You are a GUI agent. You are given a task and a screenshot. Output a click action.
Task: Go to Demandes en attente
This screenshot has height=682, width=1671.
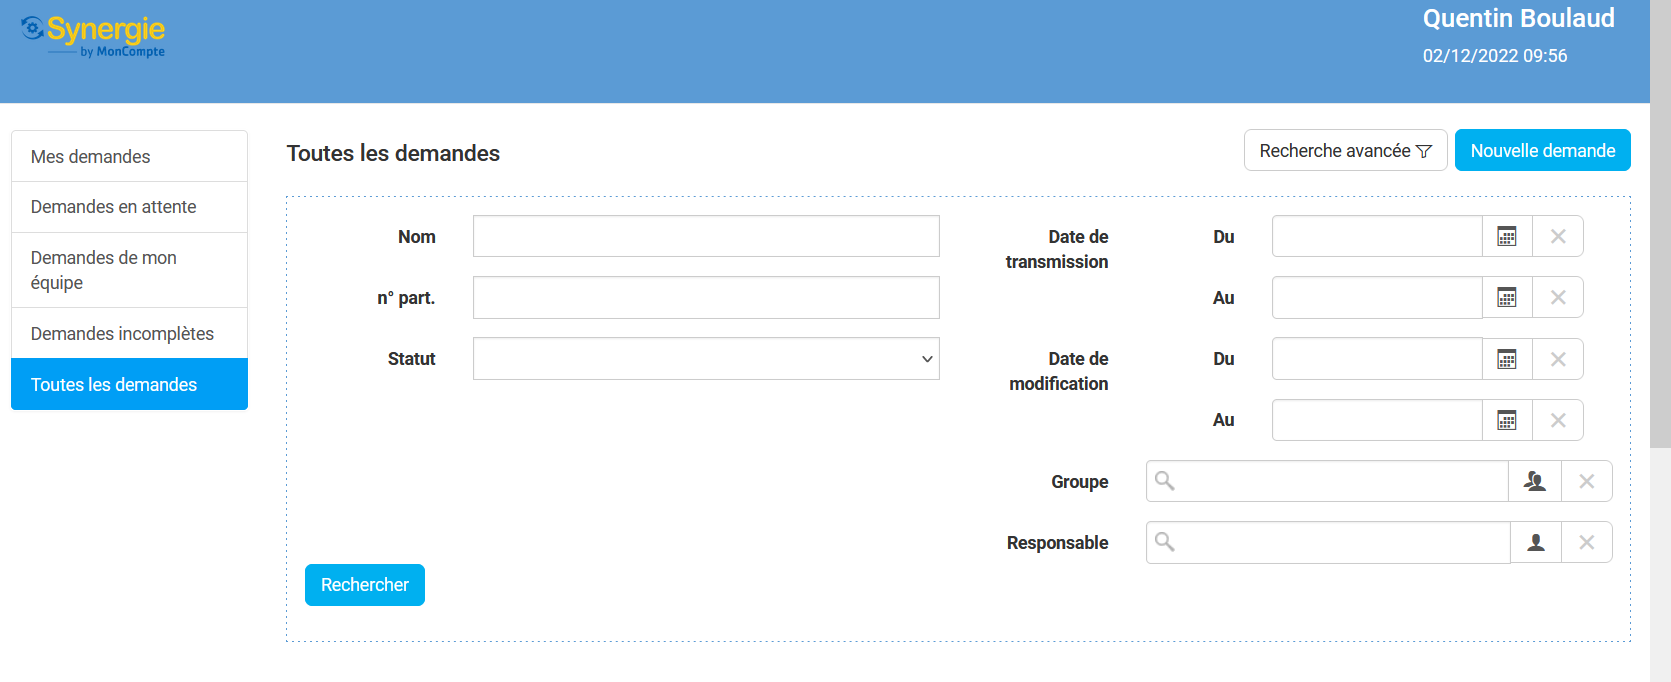point(129,207)
